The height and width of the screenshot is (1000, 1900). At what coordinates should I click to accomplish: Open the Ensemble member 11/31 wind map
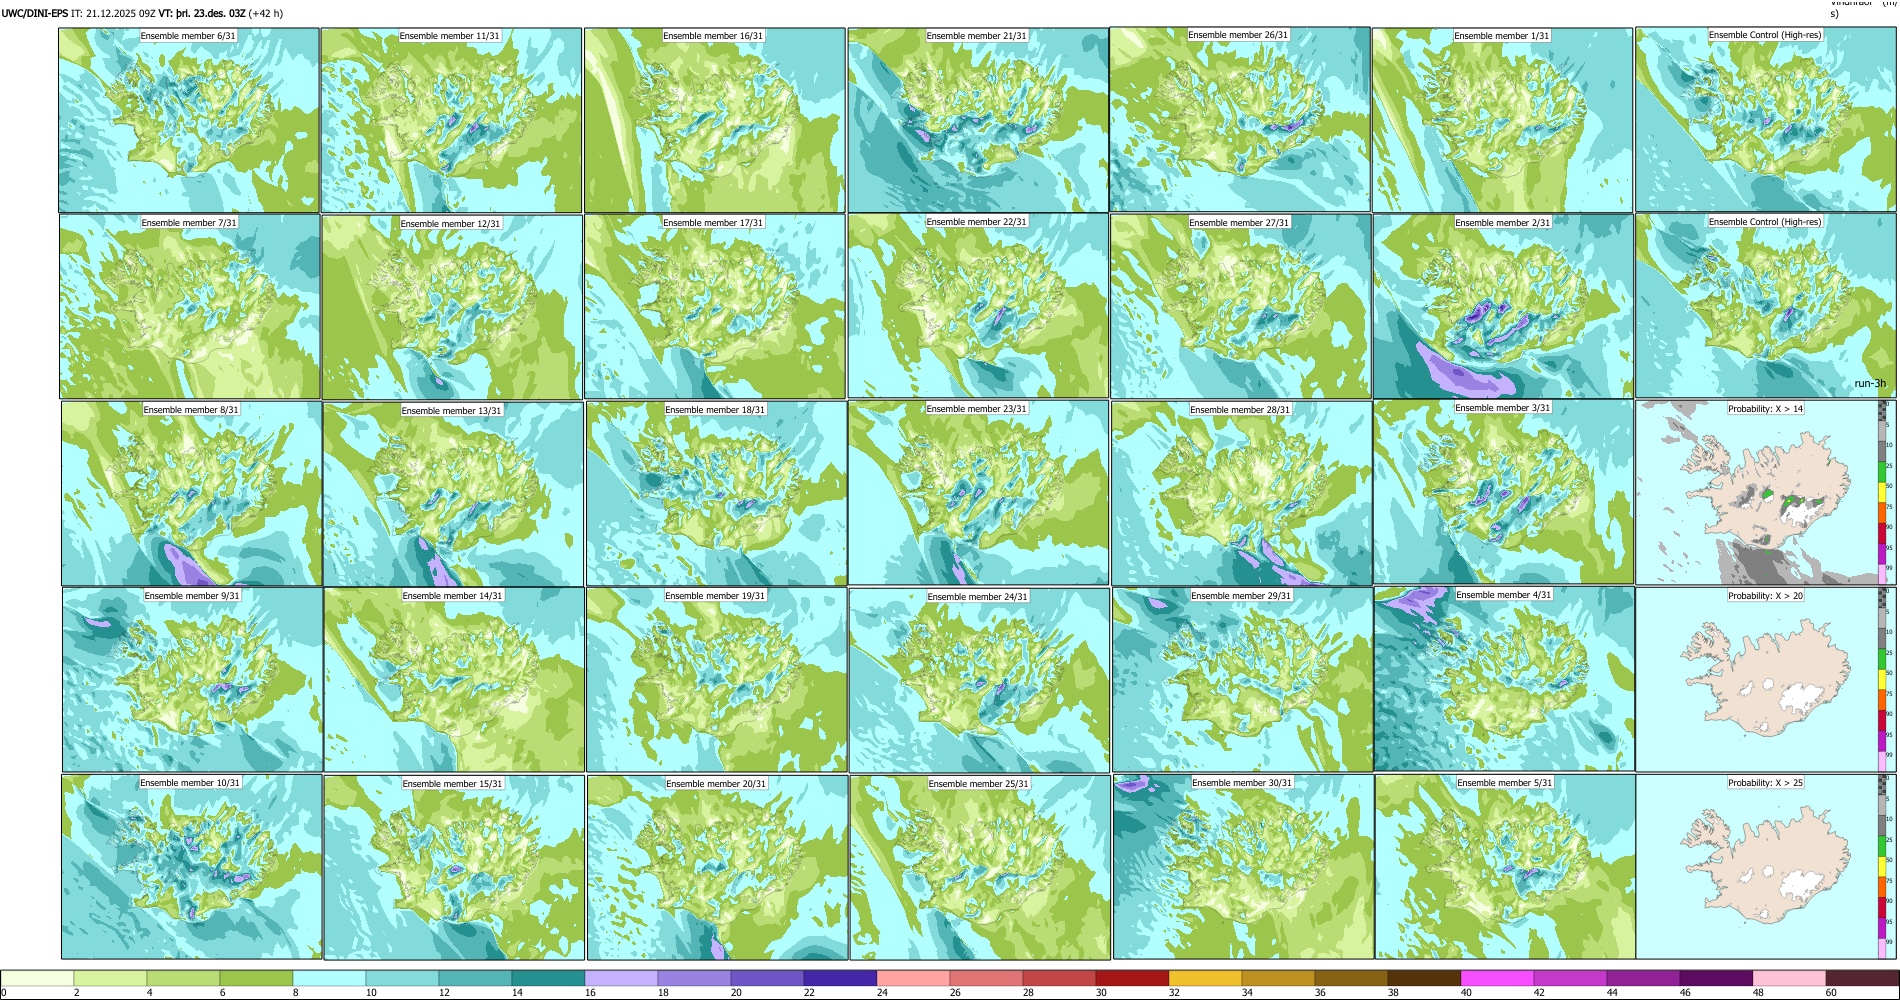click(x=451, y=120)
